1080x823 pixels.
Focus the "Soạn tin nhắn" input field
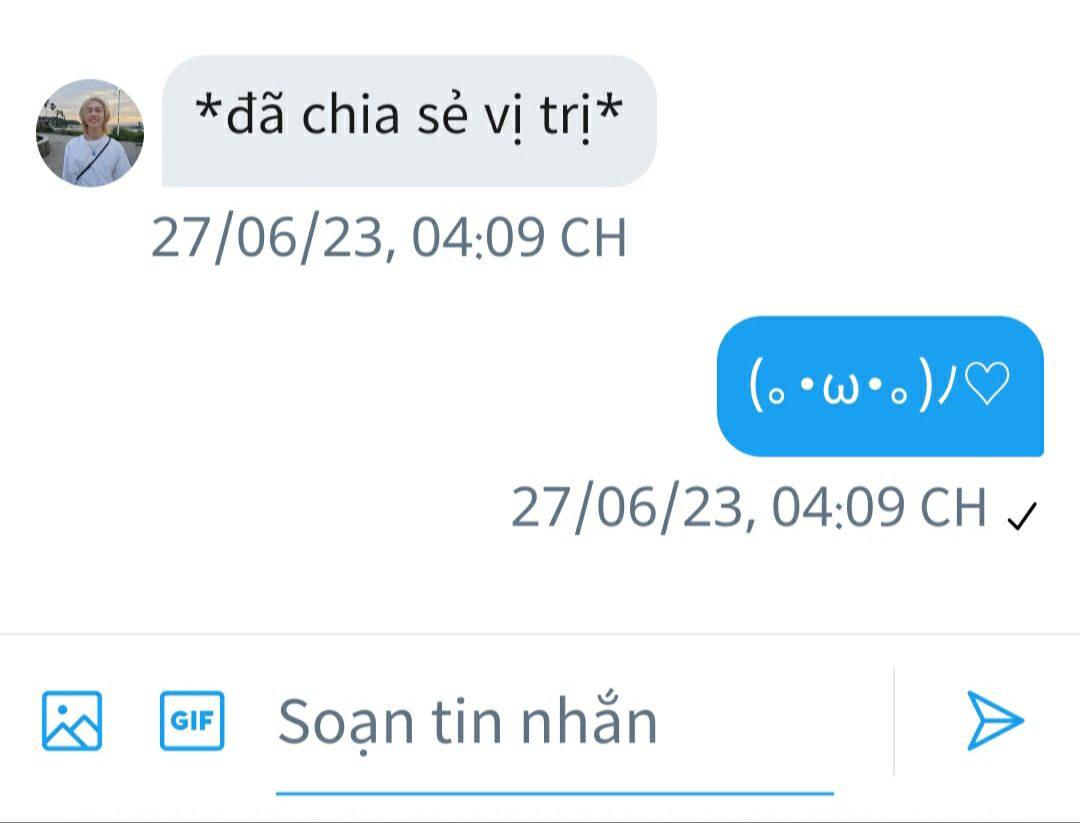click(554, 723)
